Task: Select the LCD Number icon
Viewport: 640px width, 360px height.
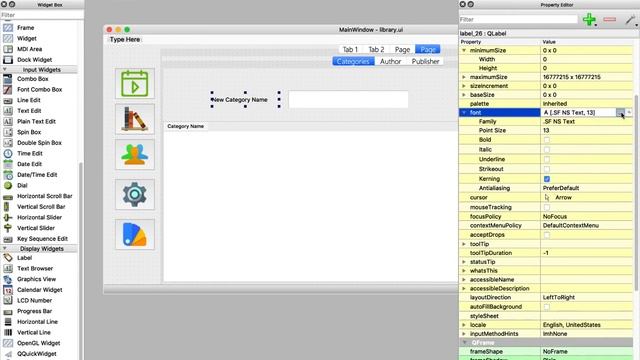Action: click(8, 300)
